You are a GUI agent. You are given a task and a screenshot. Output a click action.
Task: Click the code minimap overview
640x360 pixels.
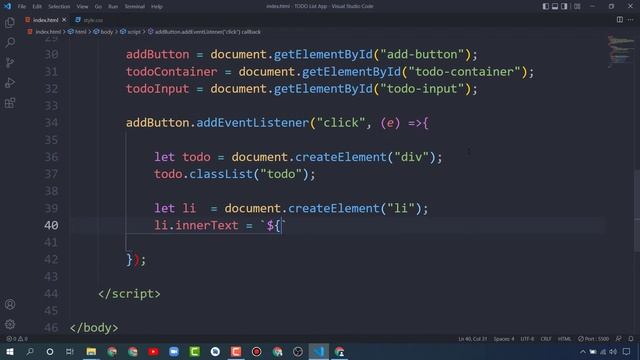620,52
